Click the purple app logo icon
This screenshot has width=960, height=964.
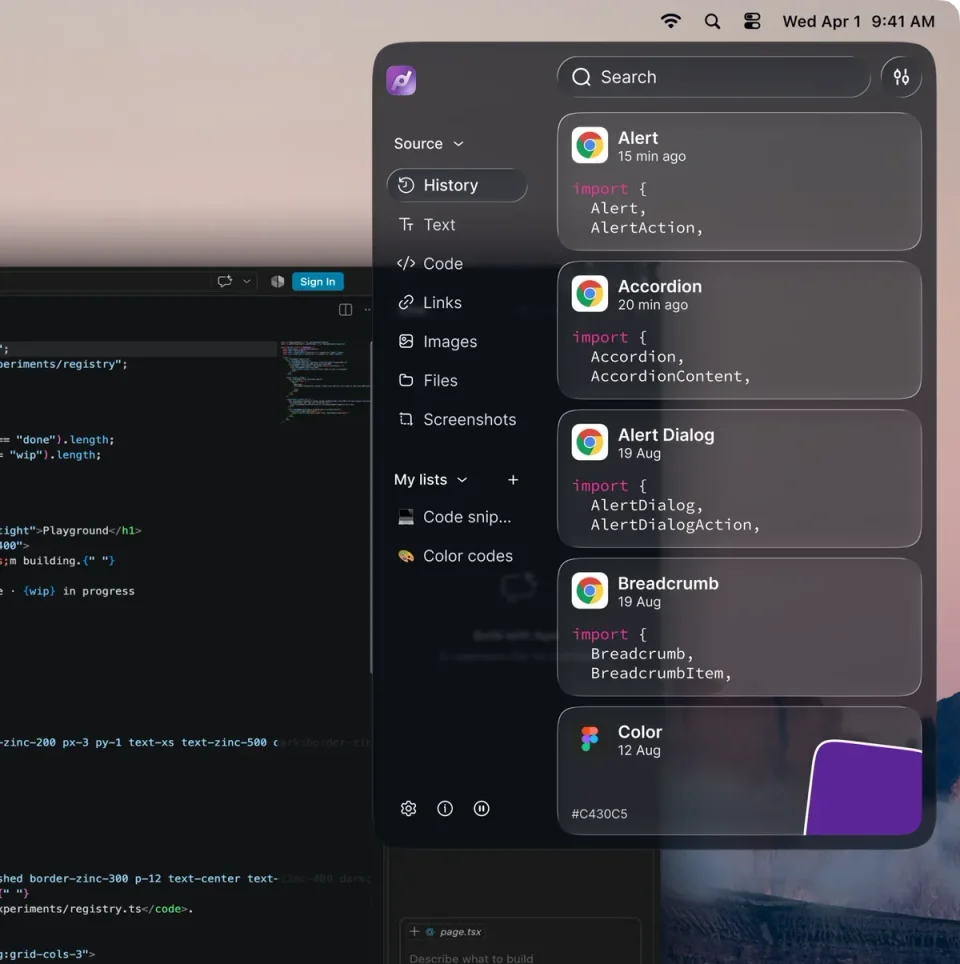click(x=401, y=80)
